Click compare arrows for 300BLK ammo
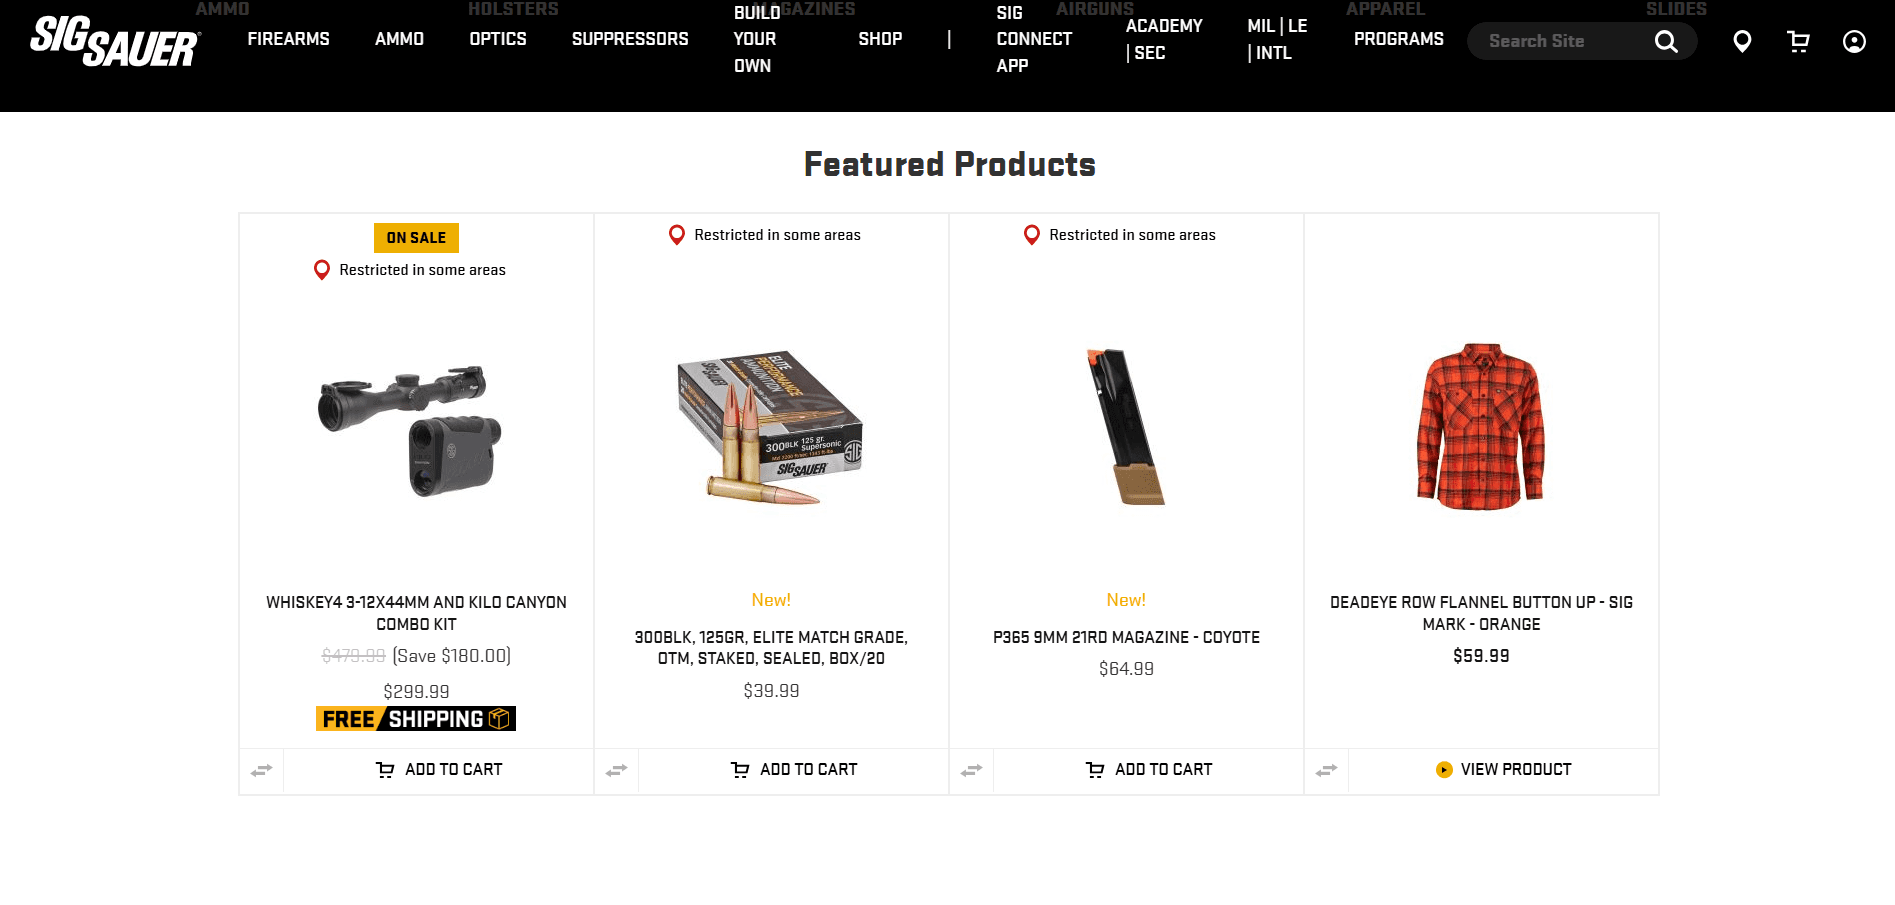This screenshot has width=1895, height=905. click(x=617, y=770)
